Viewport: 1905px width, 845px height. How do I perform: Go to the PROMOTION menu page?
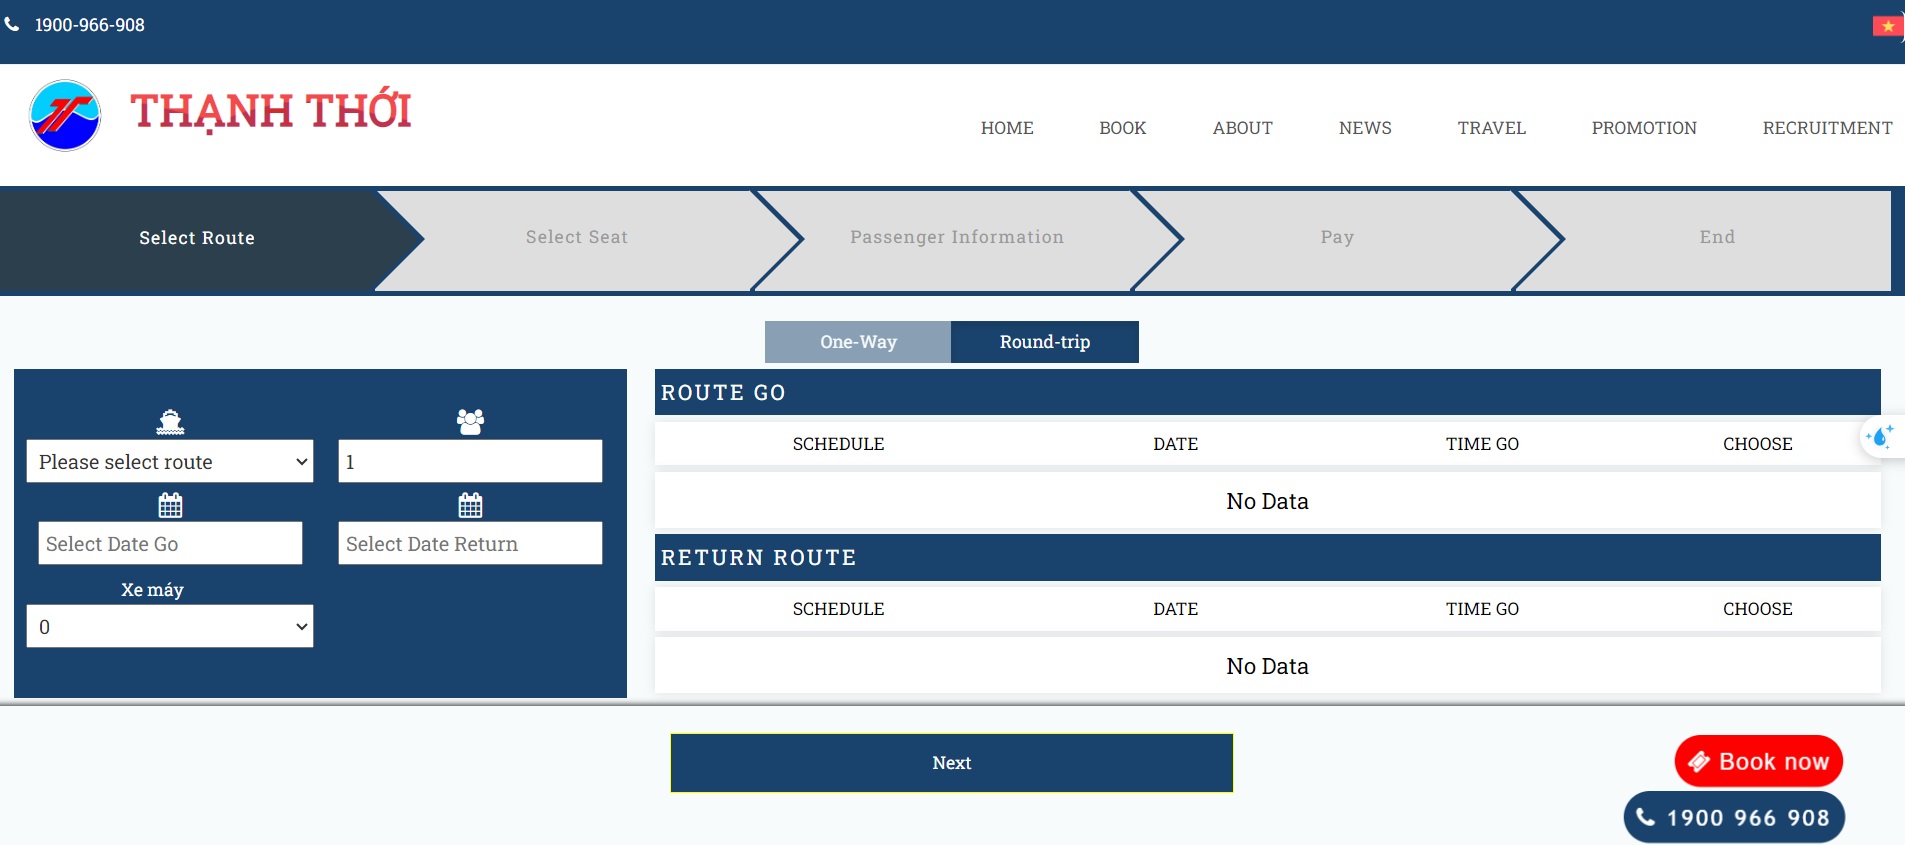pyautogui.click(x=1643, y=128)
